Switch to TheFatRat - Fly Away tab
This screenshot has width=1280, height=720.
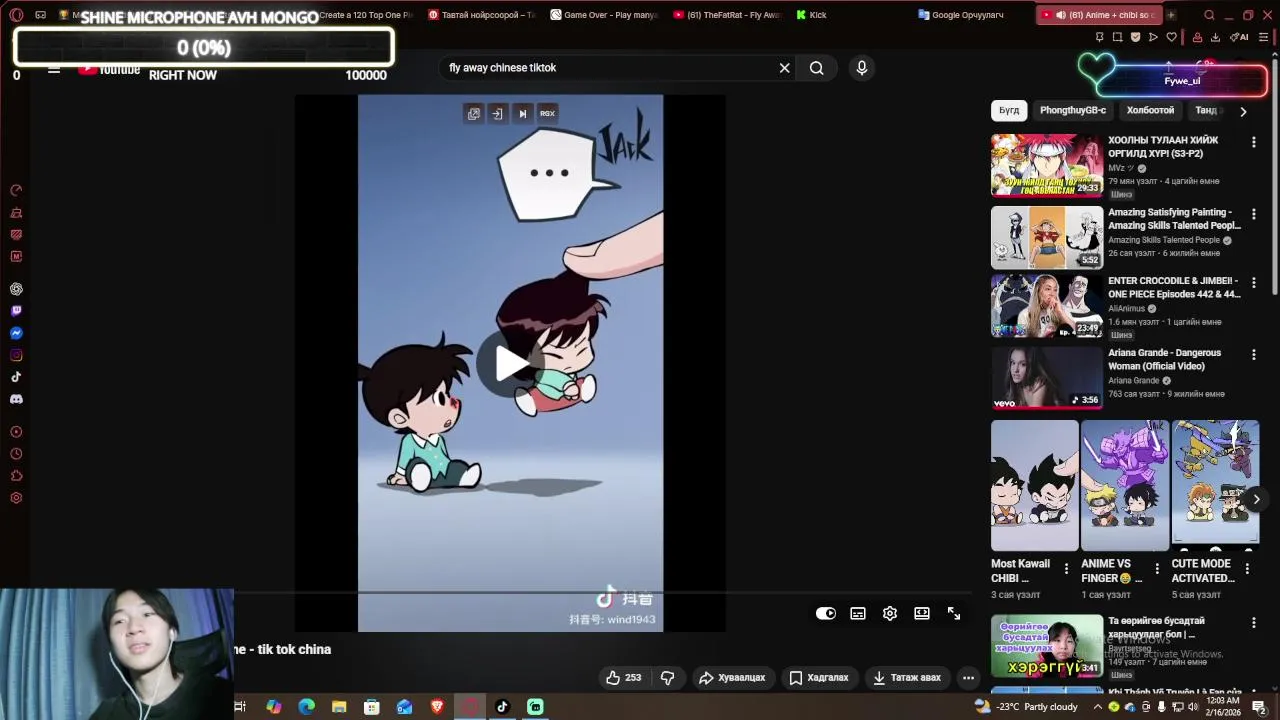point(727,15)
